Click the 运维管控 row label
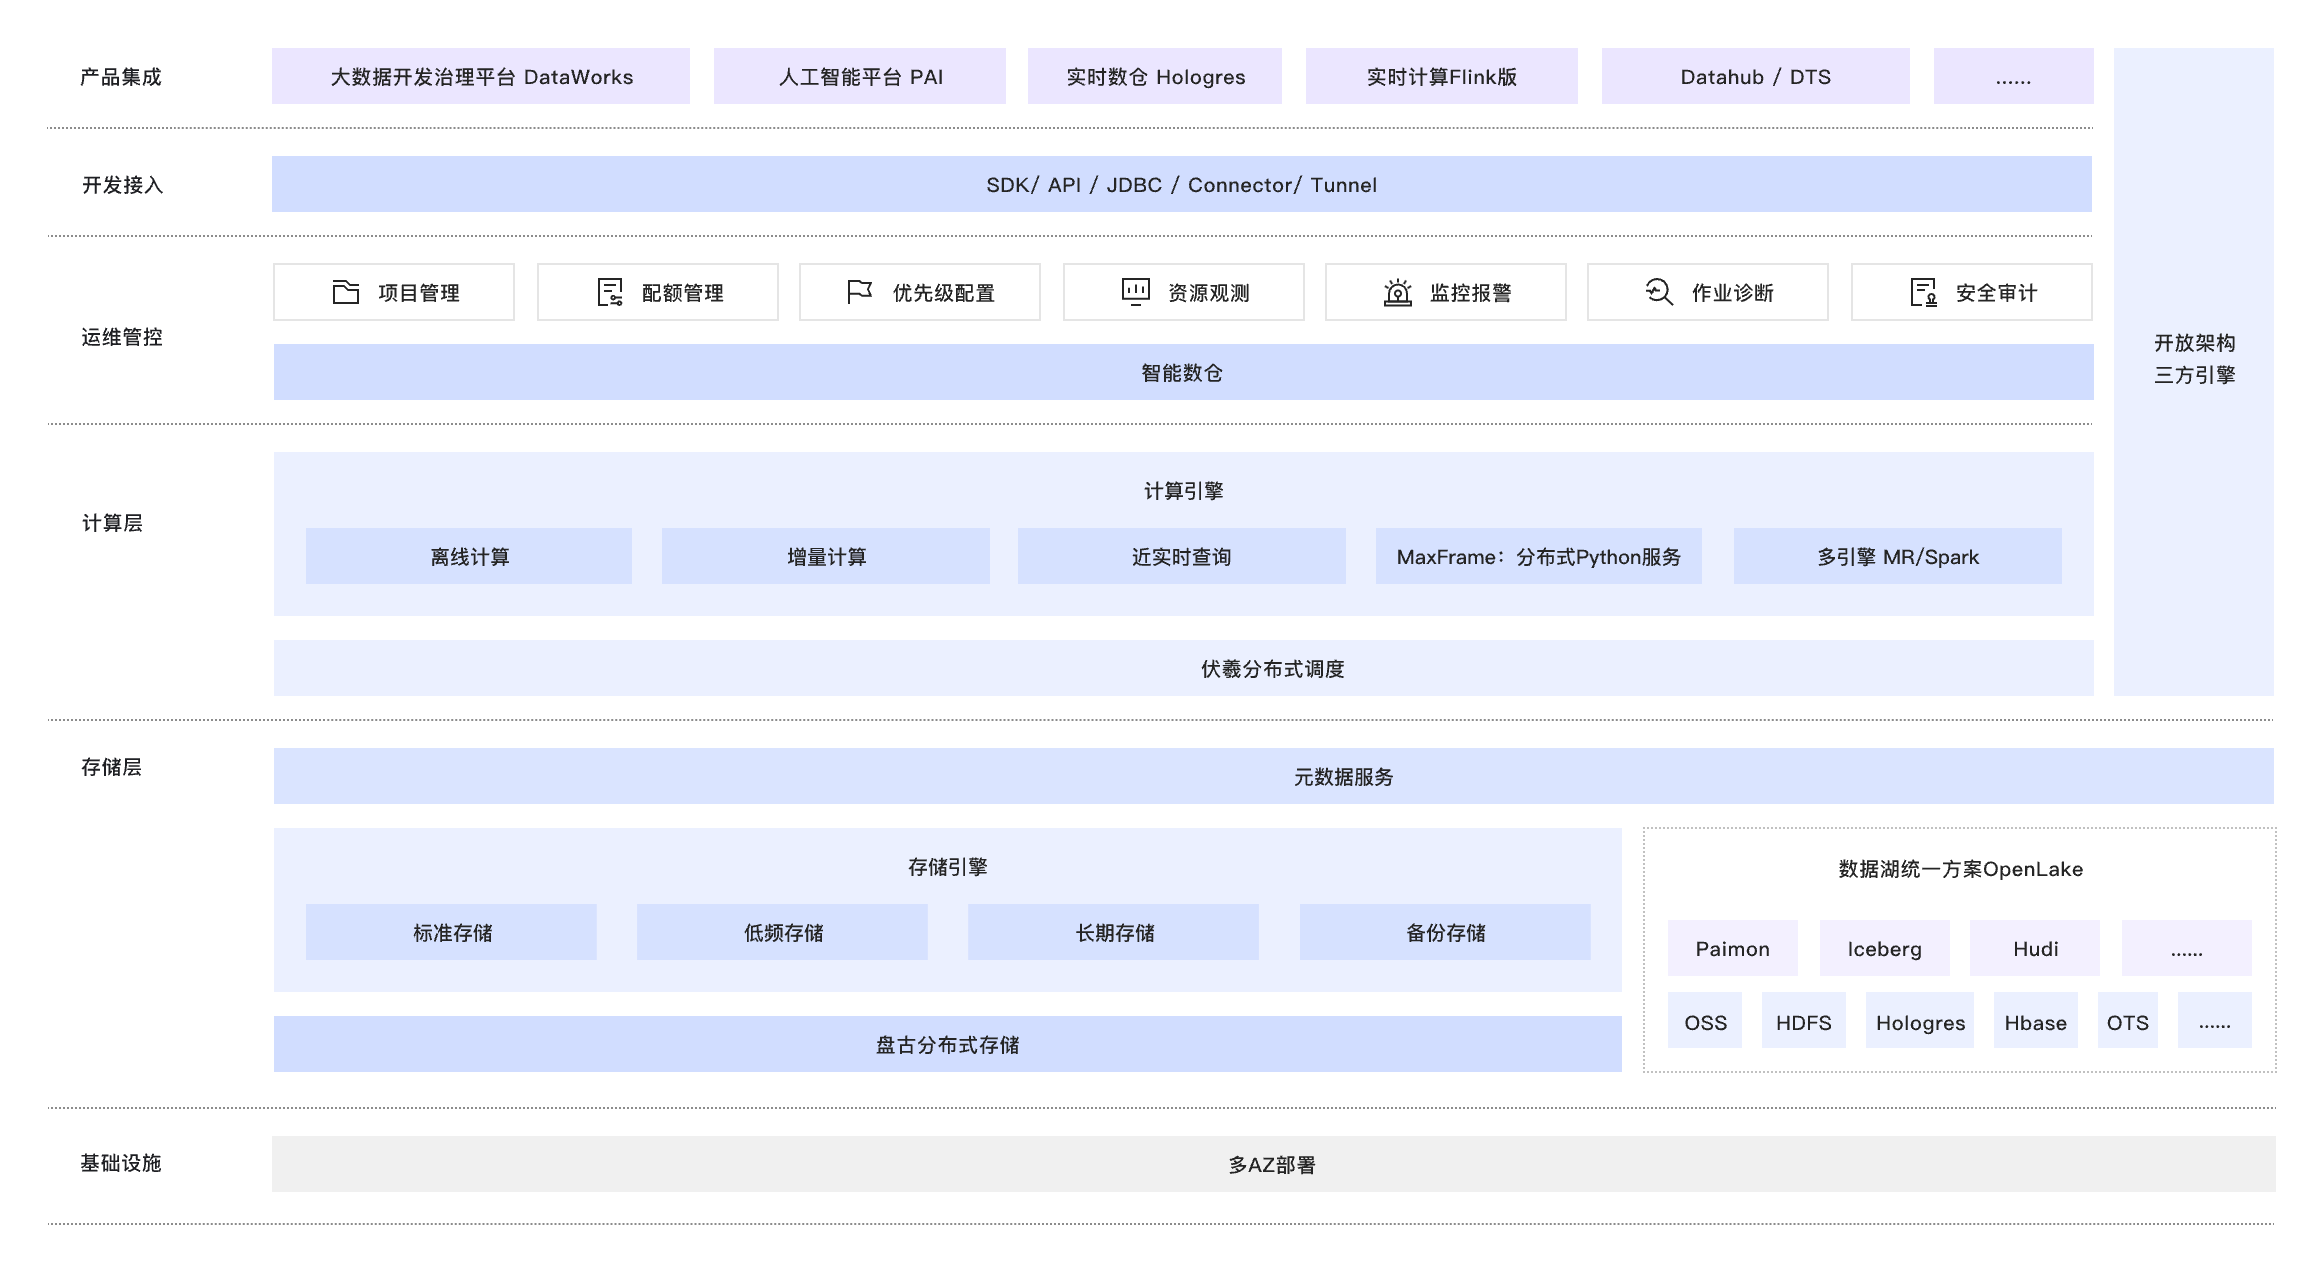Viewport: 2320px width, 1264px height. pyautogui.click(x=122, y=337)
